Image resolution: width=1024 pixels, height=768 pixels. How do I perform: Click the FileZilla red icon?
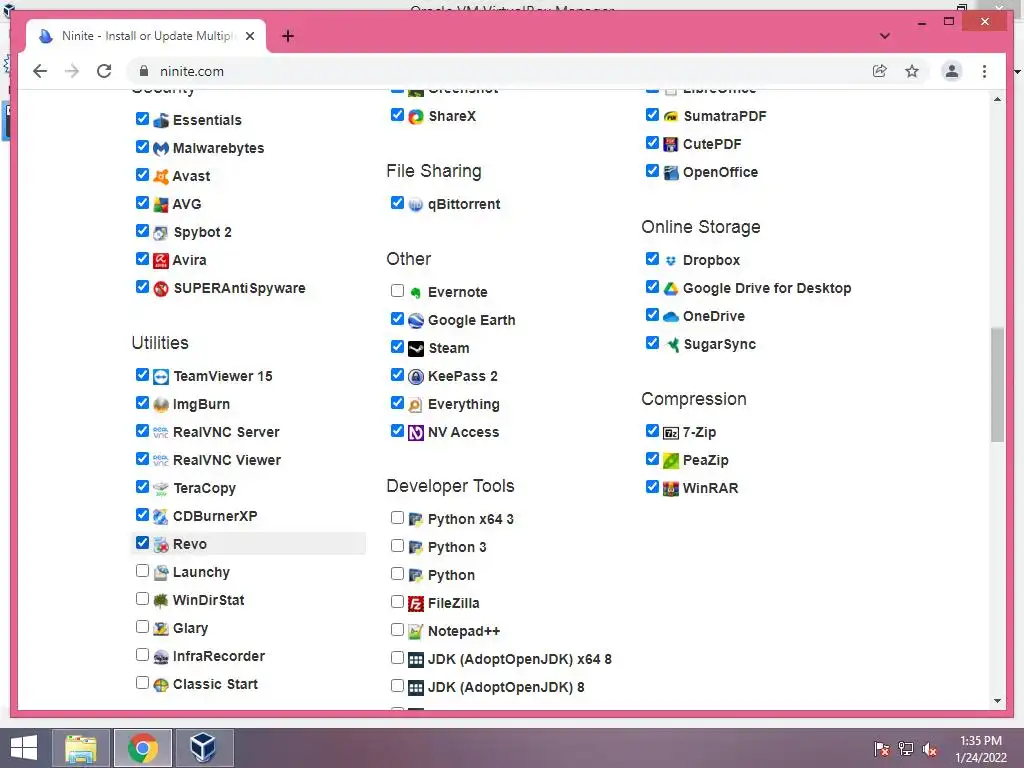pyautogui.click(x=416, y=603)
